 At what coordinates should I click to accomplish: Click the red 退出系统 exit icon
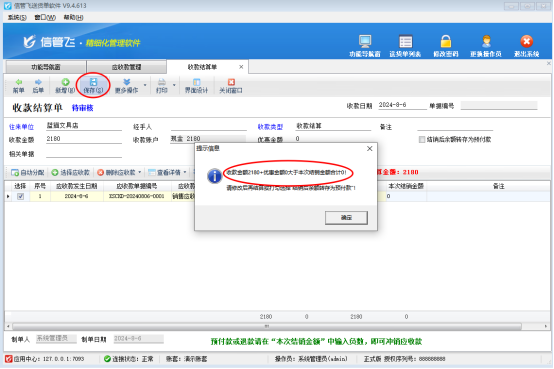point(526,41)
